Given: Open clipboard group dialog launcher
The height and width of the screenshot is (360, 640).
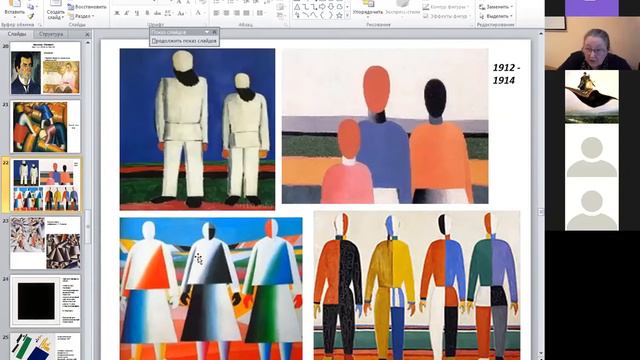Looking at the screenshot, I should (x=40, y=25).
